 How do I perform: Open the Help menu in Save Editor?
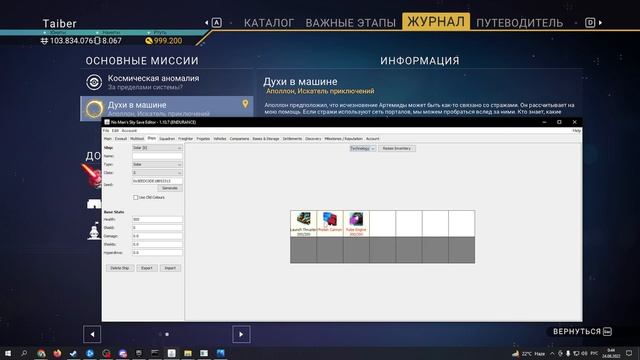[x=576, y=131]
